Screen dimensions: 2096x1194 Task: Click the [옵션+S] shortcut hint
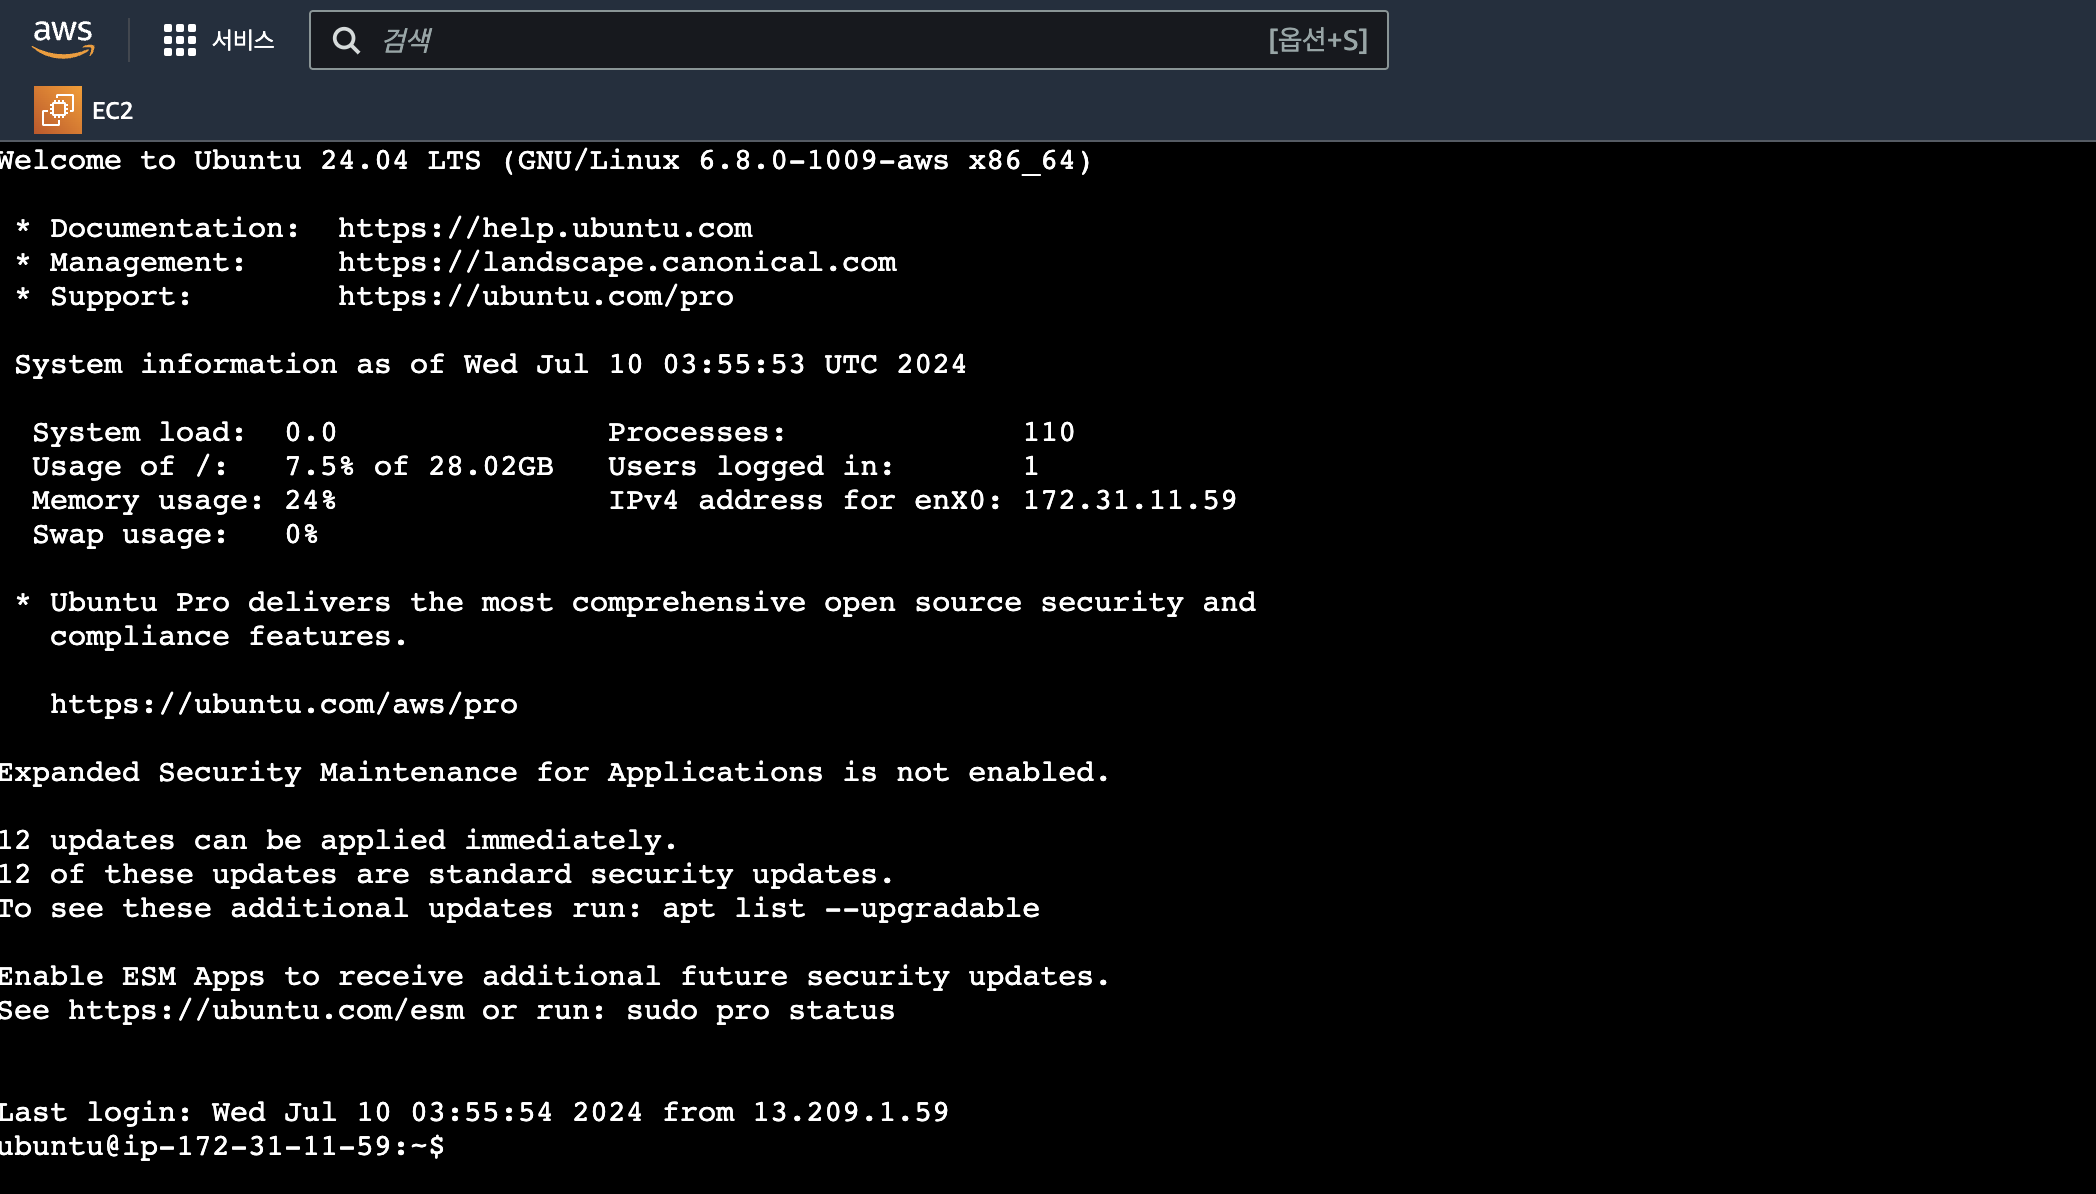[x=1317, y=40]
